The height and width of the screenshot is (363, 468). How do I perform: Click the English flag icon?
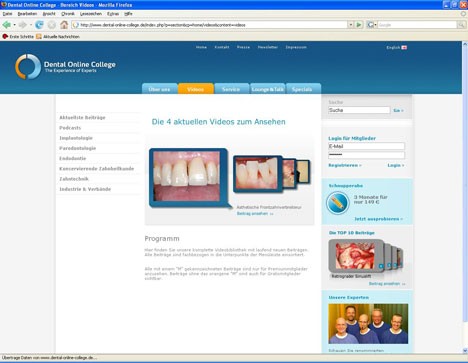[x=404, y=47]
